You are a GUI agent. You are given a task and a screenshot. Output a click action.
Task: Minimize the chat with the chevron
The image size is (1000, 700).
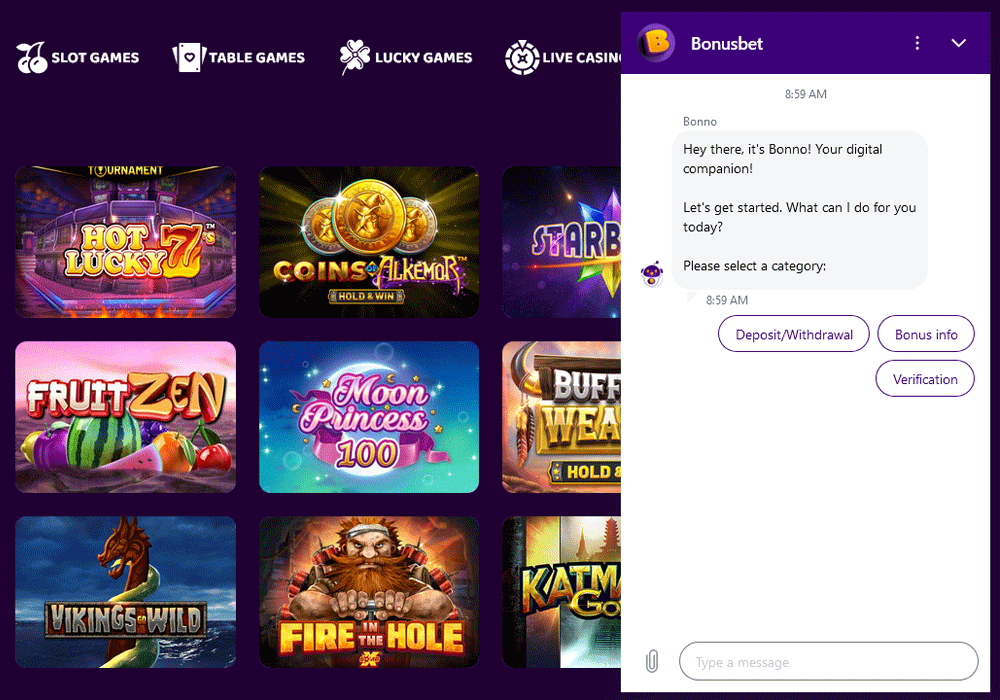(959, 43)
